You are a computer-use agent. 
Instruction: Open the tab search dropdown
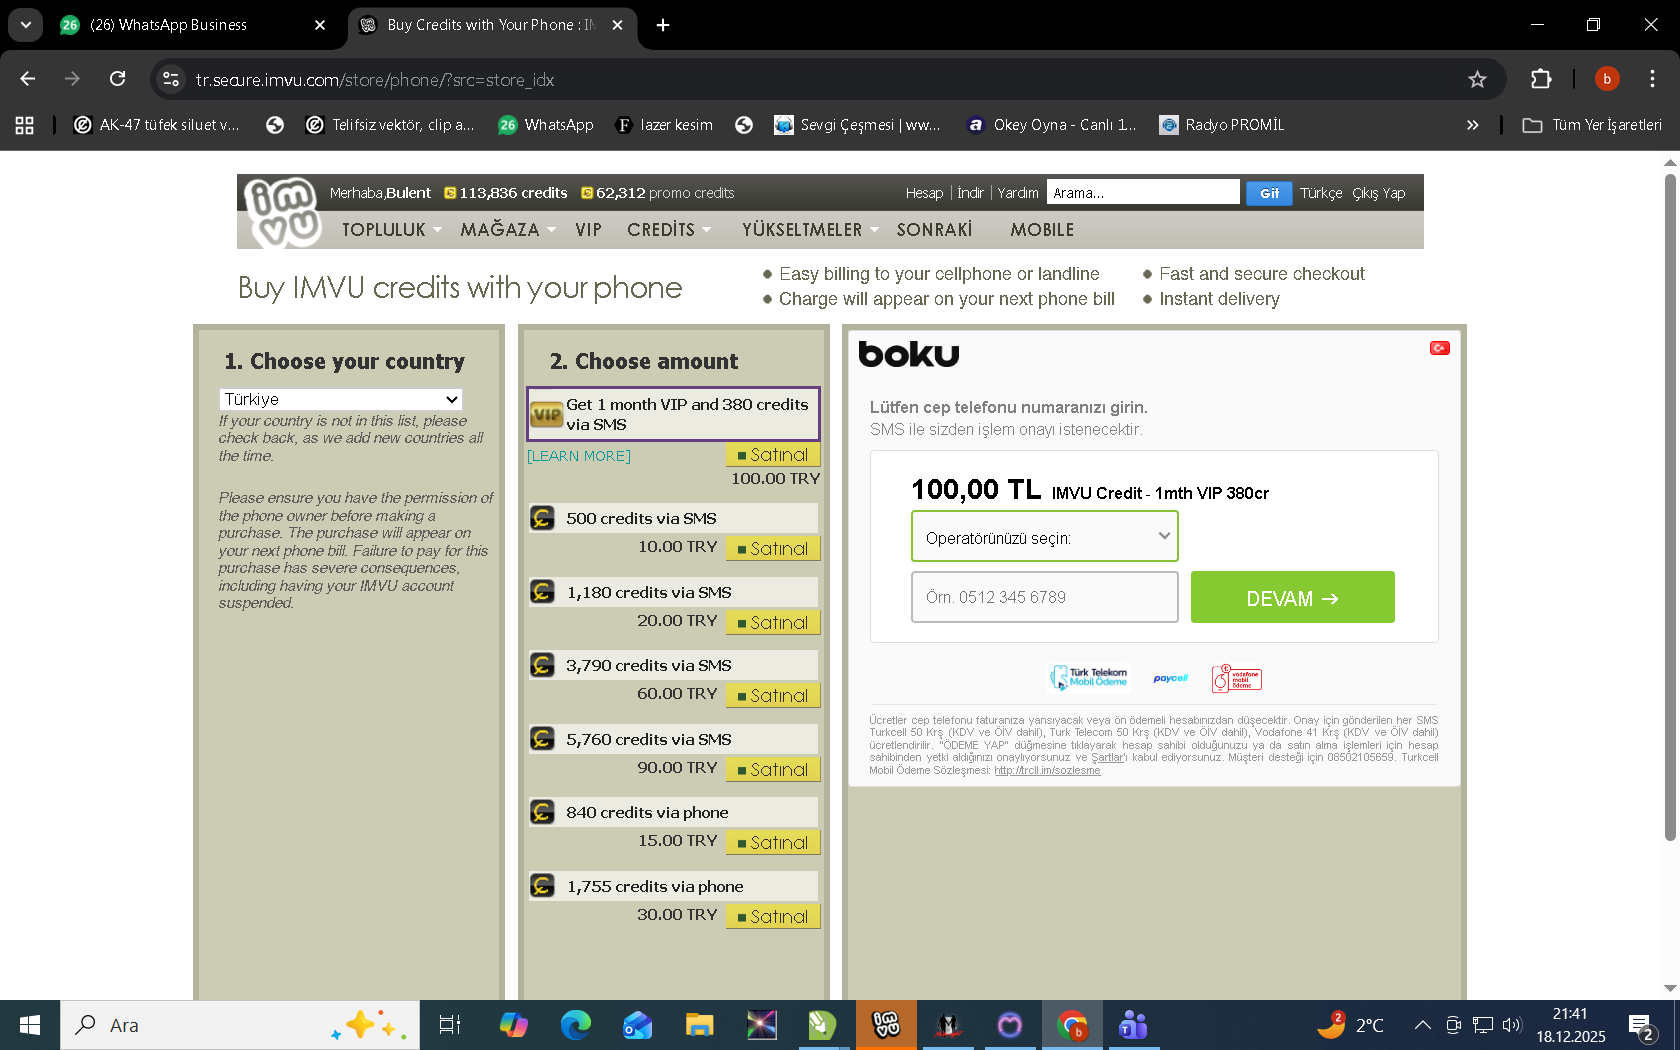(x=26, y=25)
